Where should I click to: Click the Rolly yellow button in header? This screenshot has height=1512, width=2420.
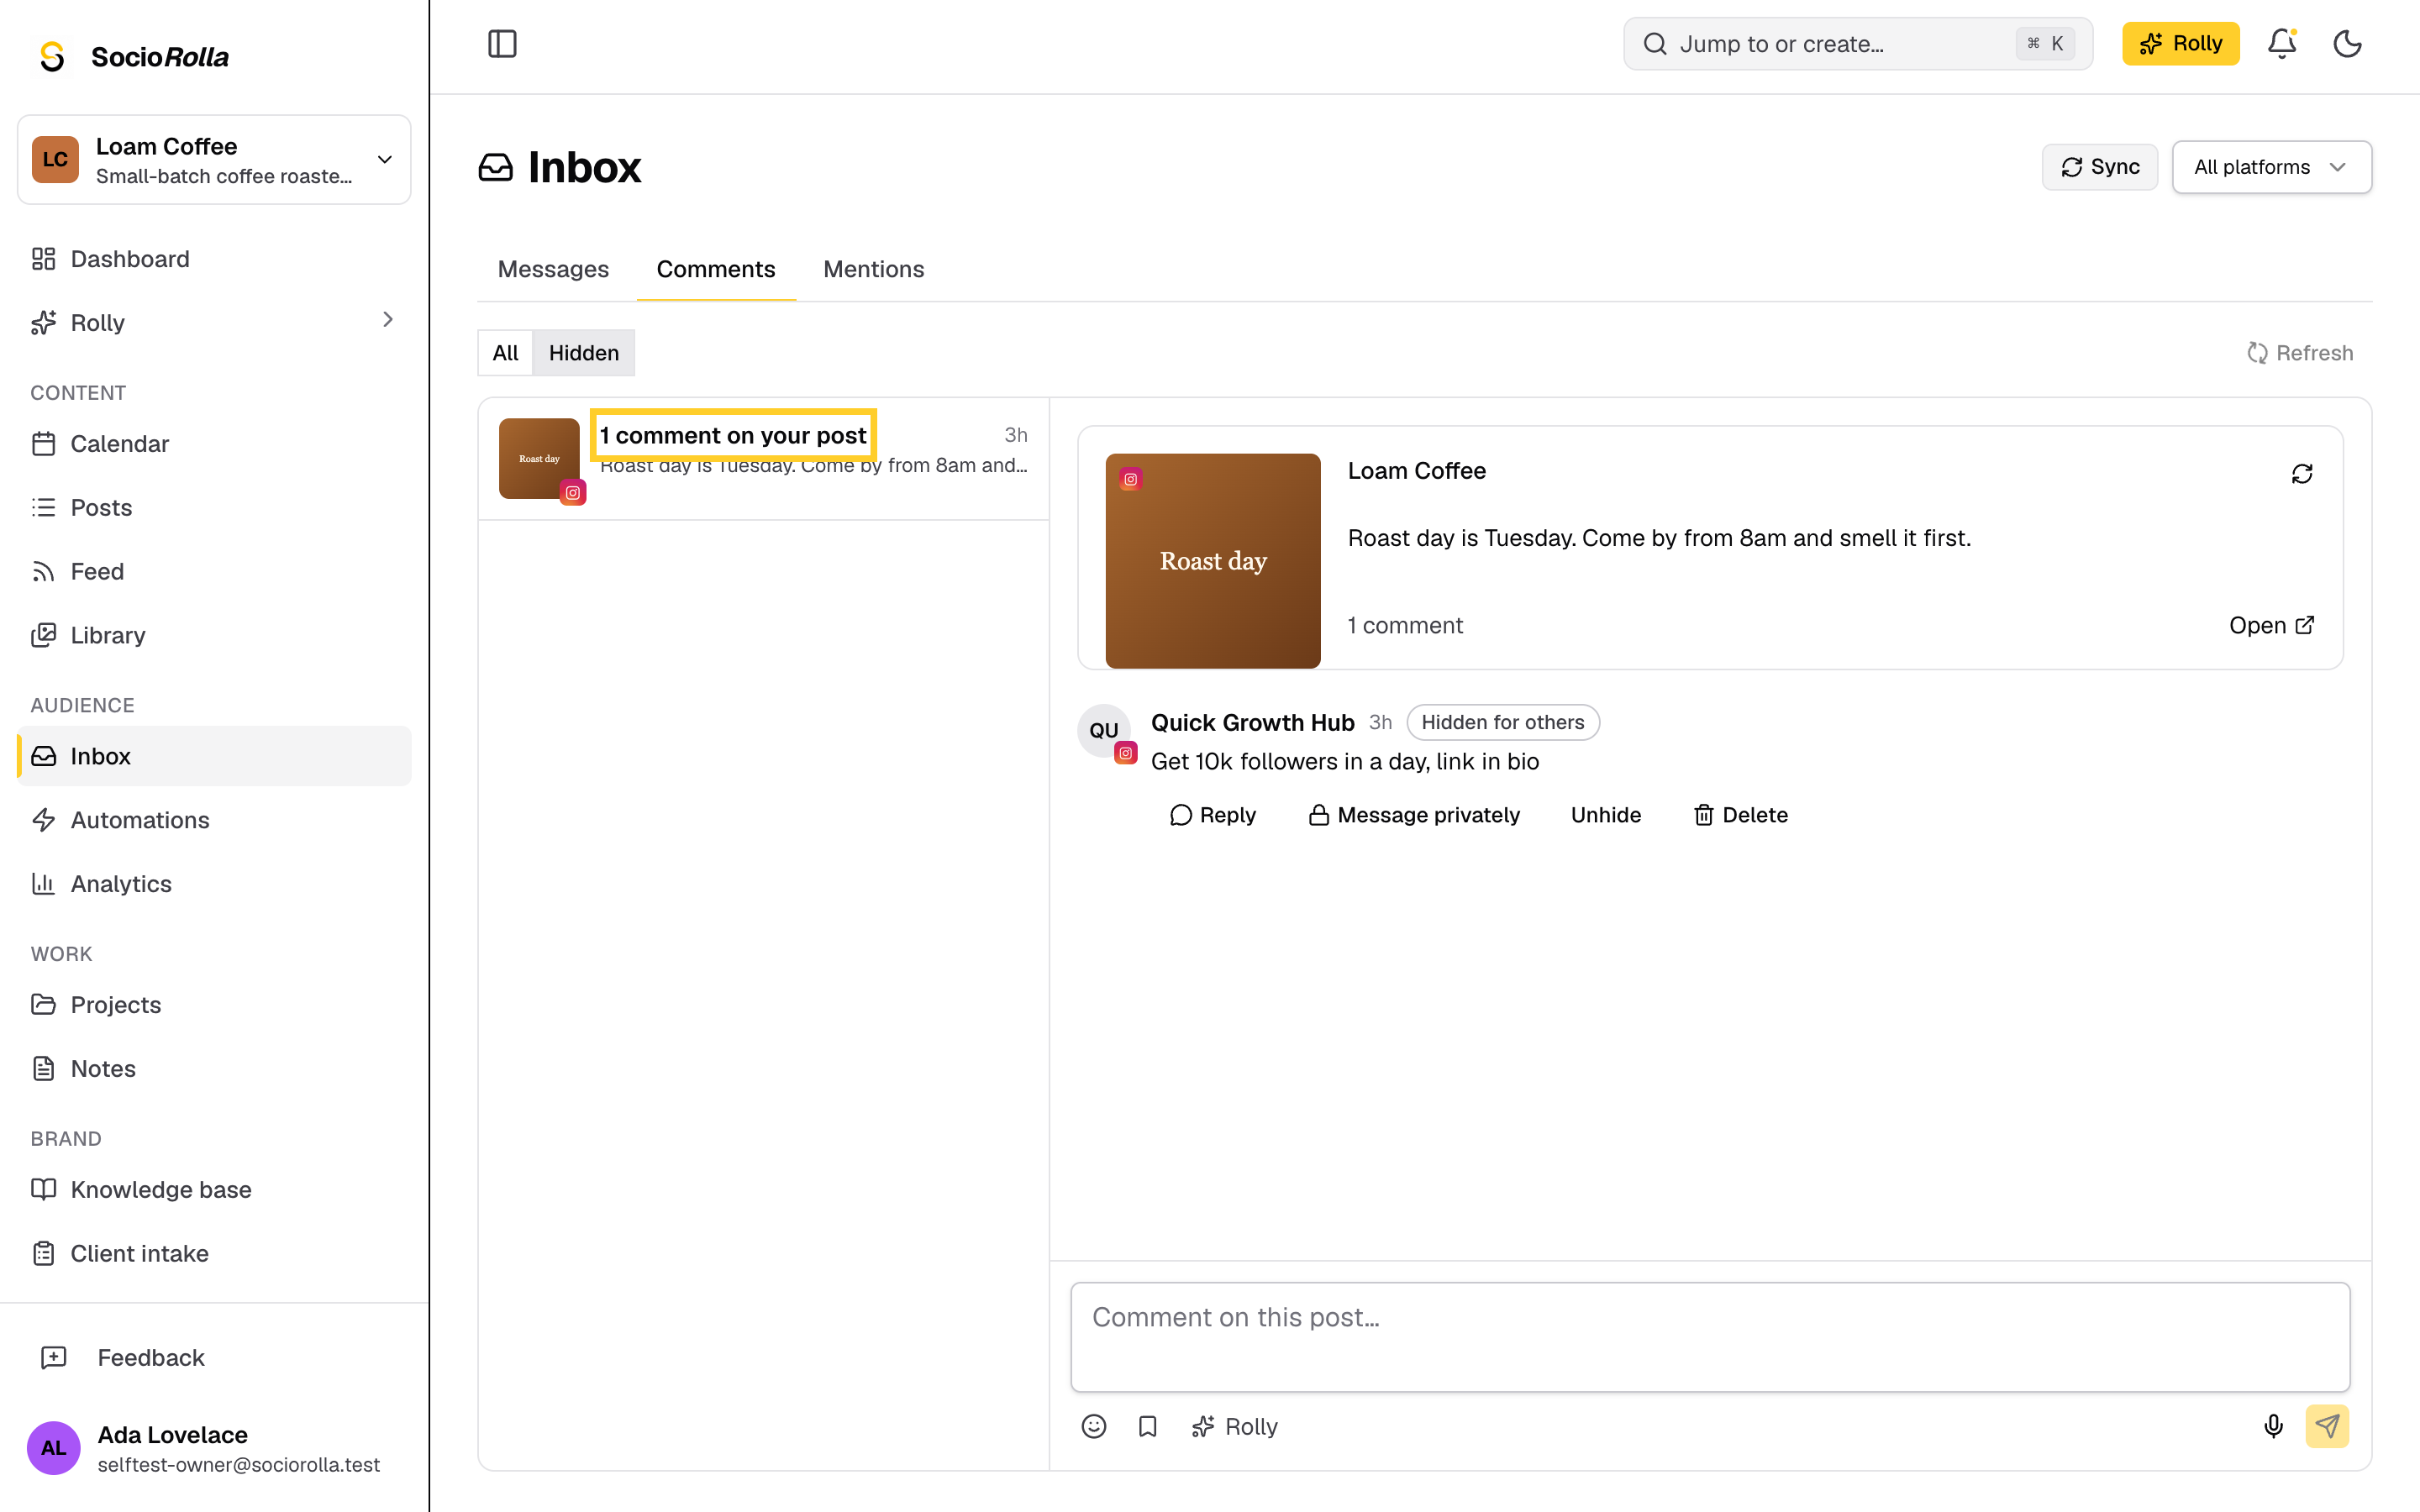pyautogui.click(x=2180, y=44)
